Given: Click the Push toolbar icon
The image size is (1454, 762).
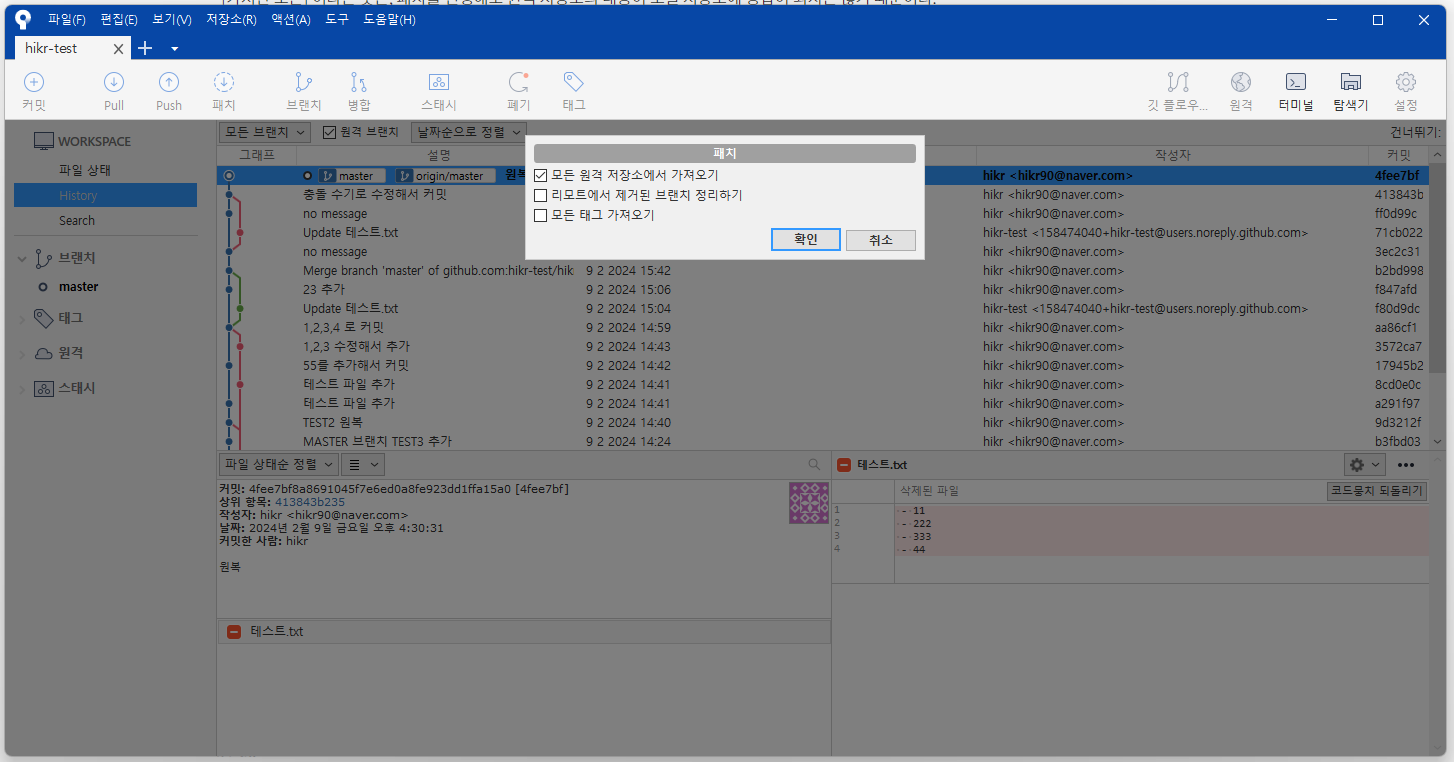Looking at the screenshot, I should [169, 91].
